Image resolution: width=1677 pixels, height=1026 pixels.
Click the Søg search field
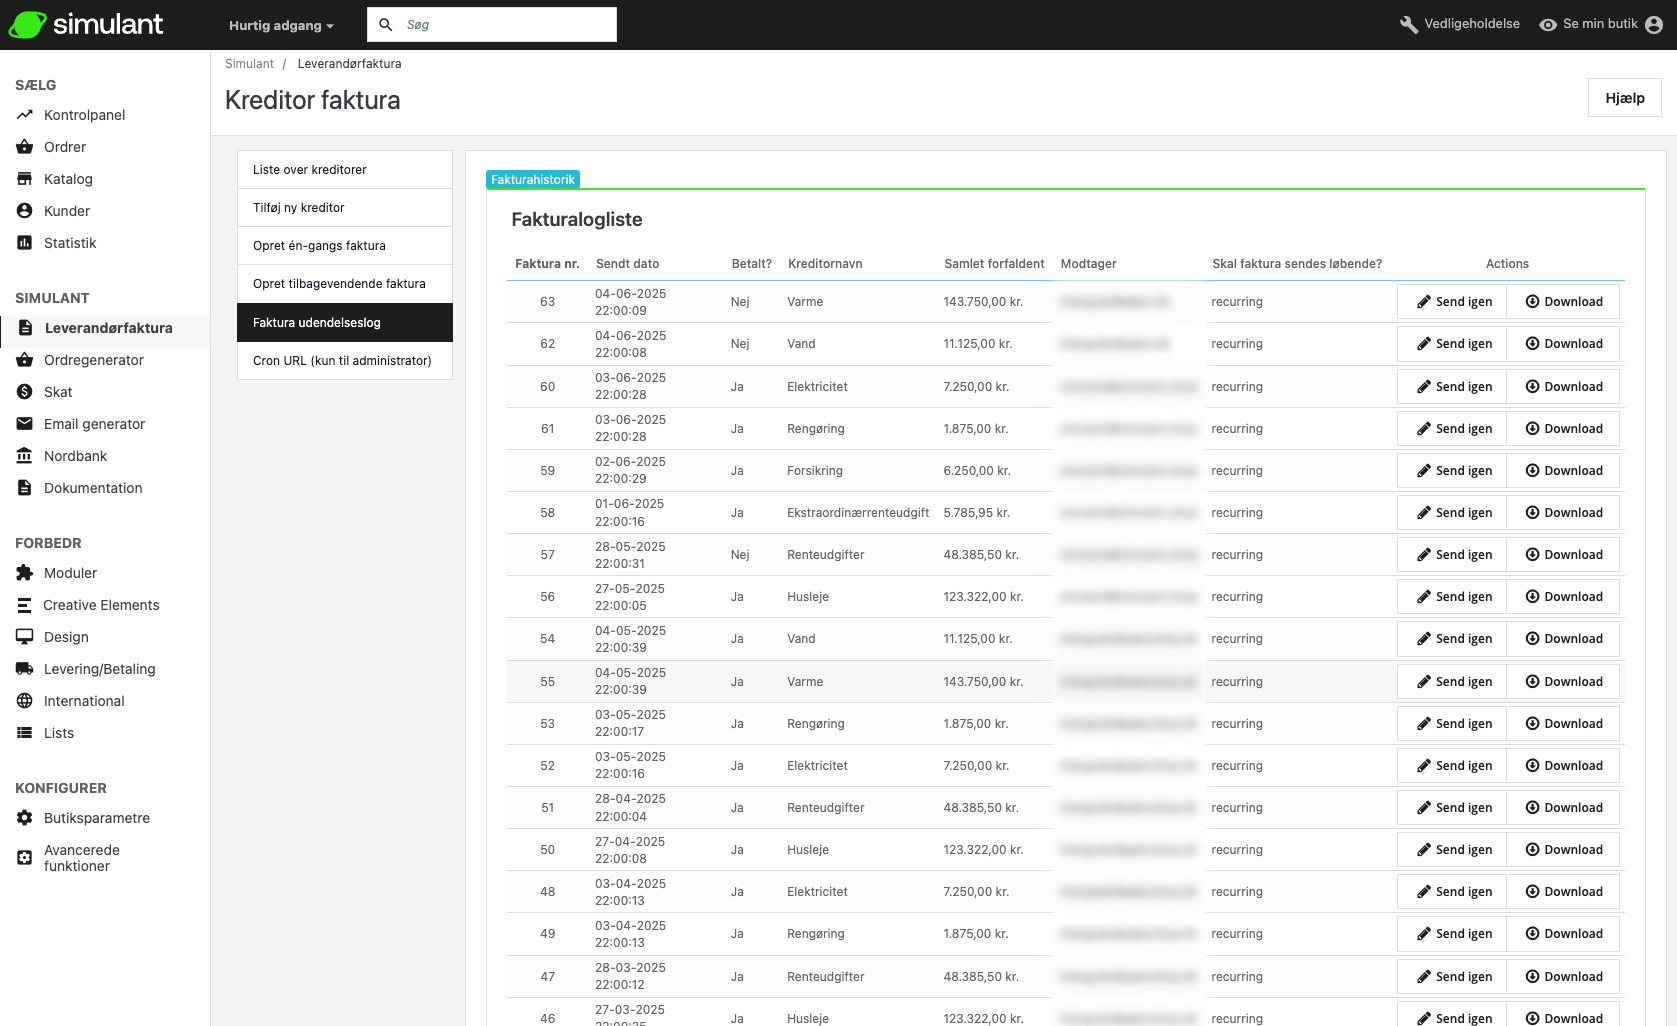(x=505, y=25)
